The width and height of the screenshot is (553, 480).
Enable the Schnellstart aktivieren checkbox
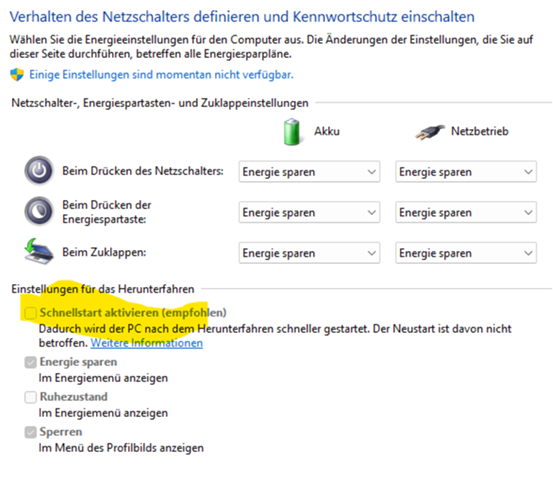pyautogui.click(x=30, y=313)
